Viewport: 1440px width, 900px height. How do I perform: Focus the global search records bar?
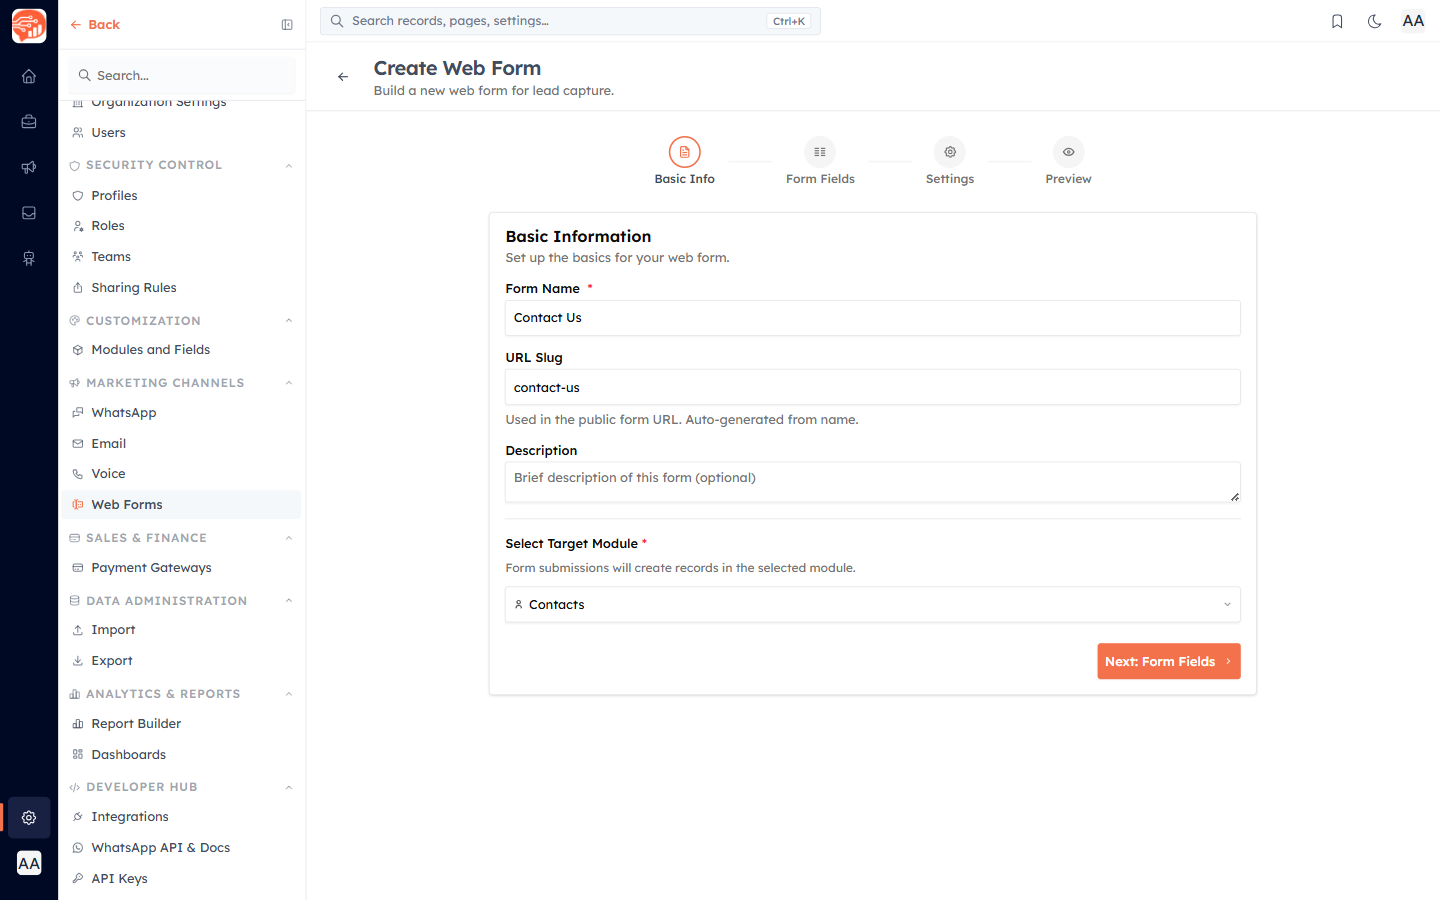pyautogui.click(x=570, y=21)
